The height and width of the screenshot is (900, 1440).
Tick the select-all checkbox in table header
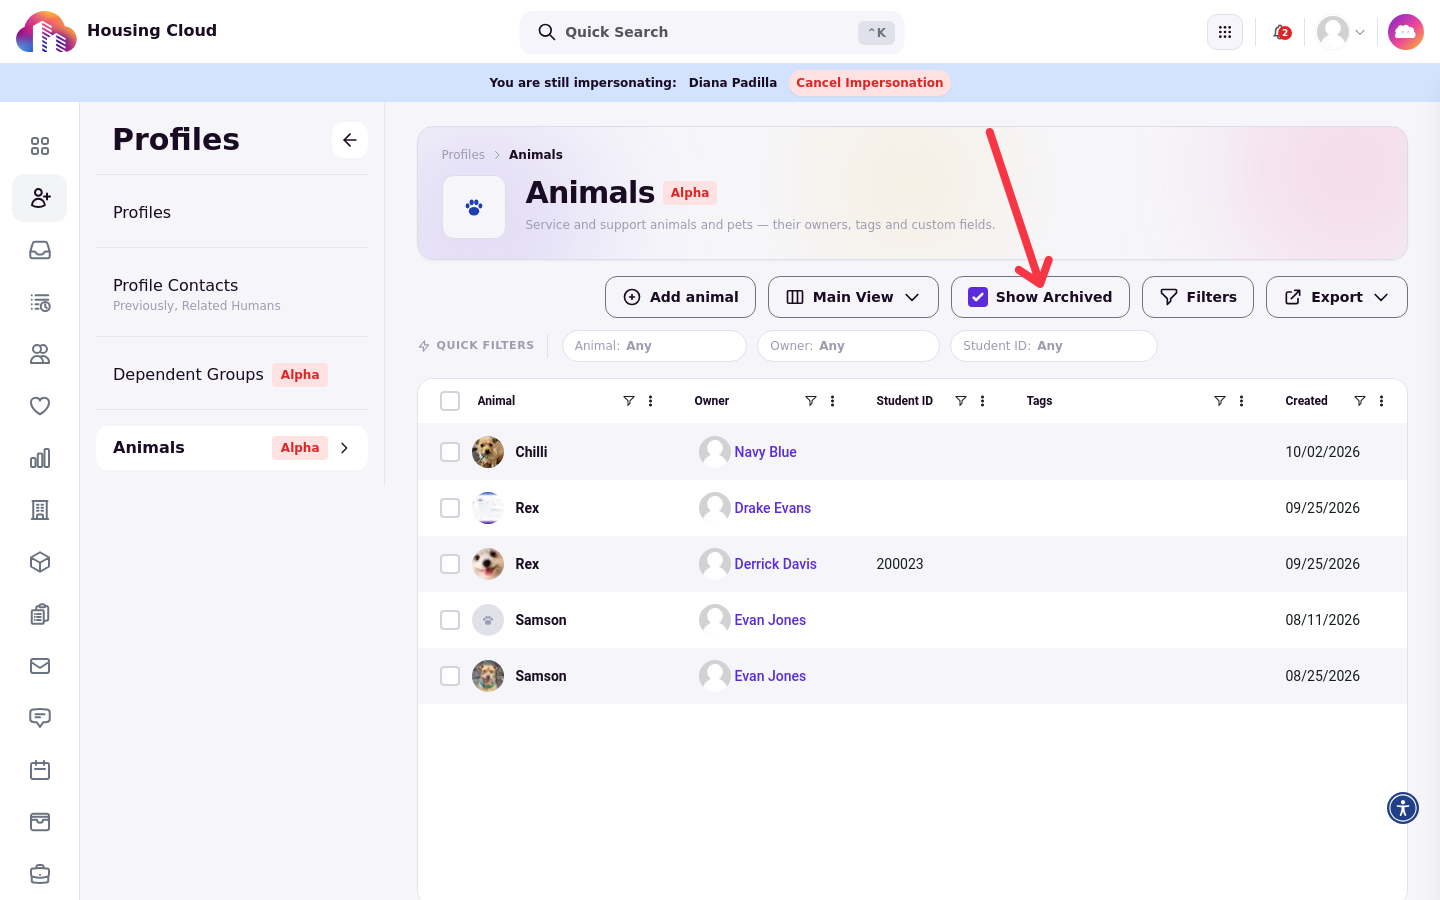[x=450, y=401]
